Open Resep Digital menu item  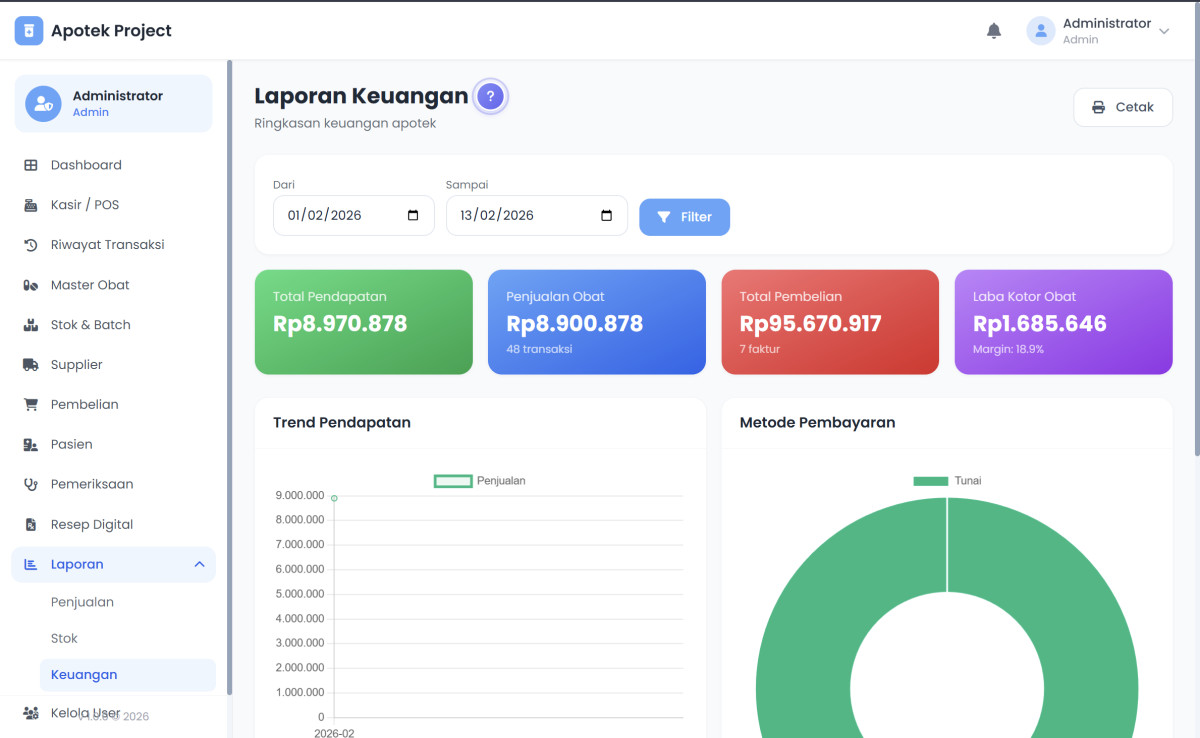tap(113, 524)
